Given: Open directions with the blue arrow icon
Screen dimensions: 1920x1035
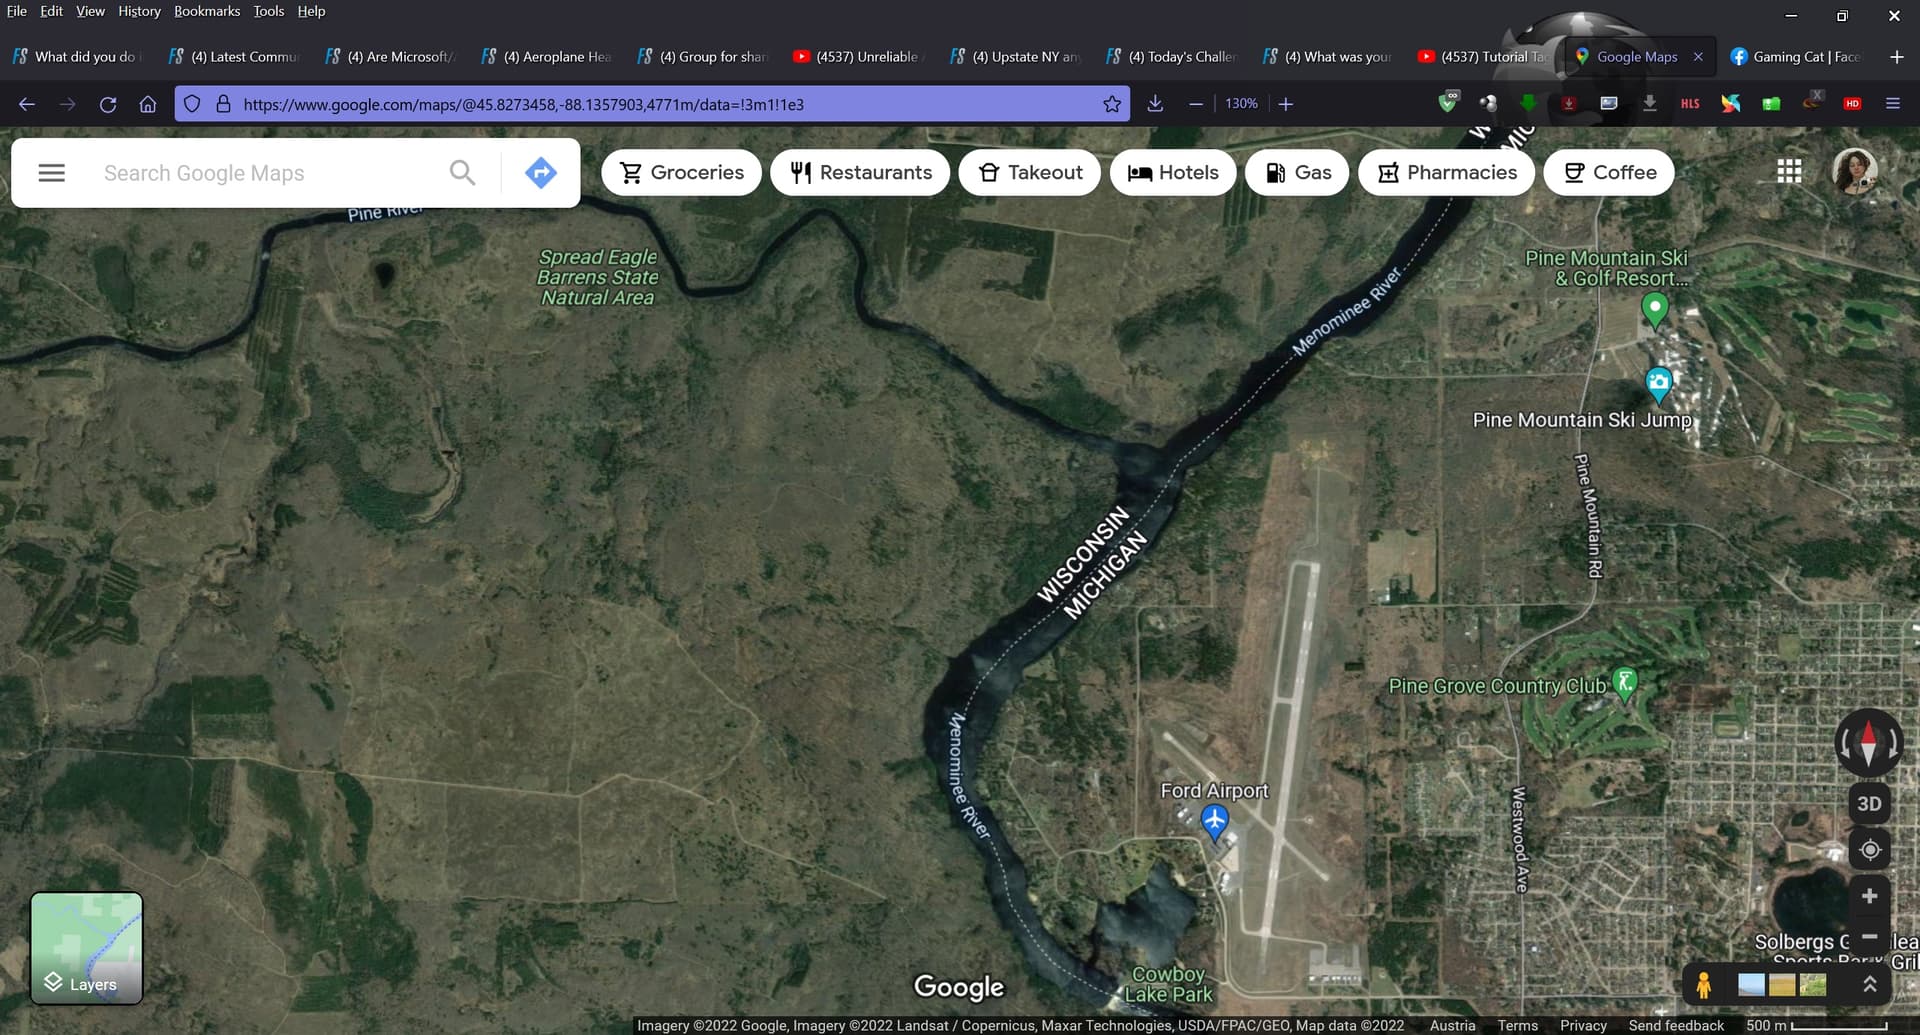Looking at the screenshot, I should pos(540,173).
